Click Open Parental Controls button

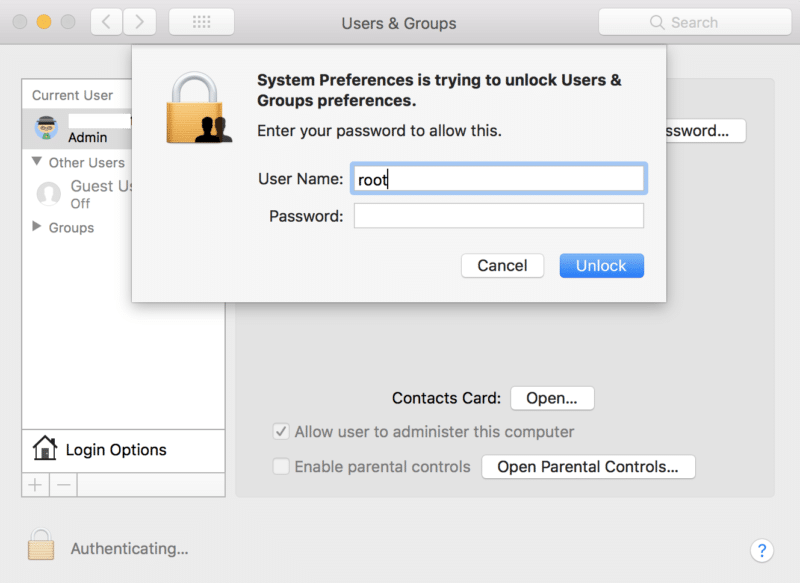[588, 467]
